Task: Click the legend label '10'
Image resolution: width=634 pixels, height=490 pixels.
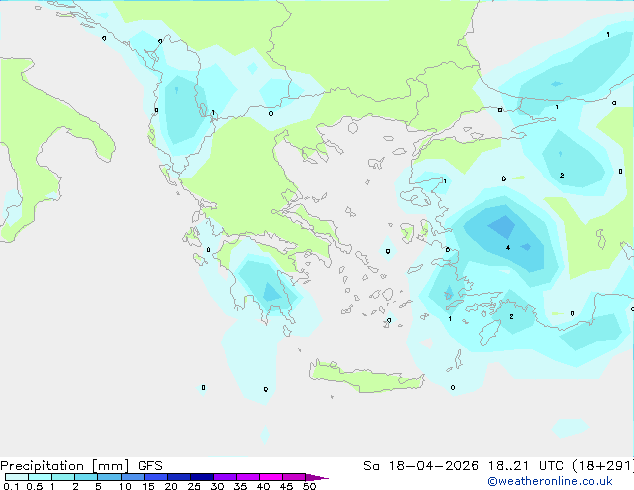Action: coord(125,486)
